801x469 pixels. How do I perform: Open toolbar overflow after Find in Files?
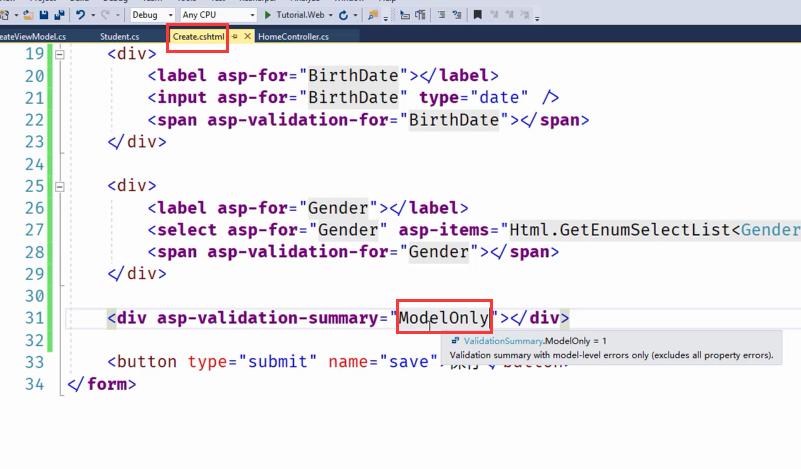(x=386, y=18)
